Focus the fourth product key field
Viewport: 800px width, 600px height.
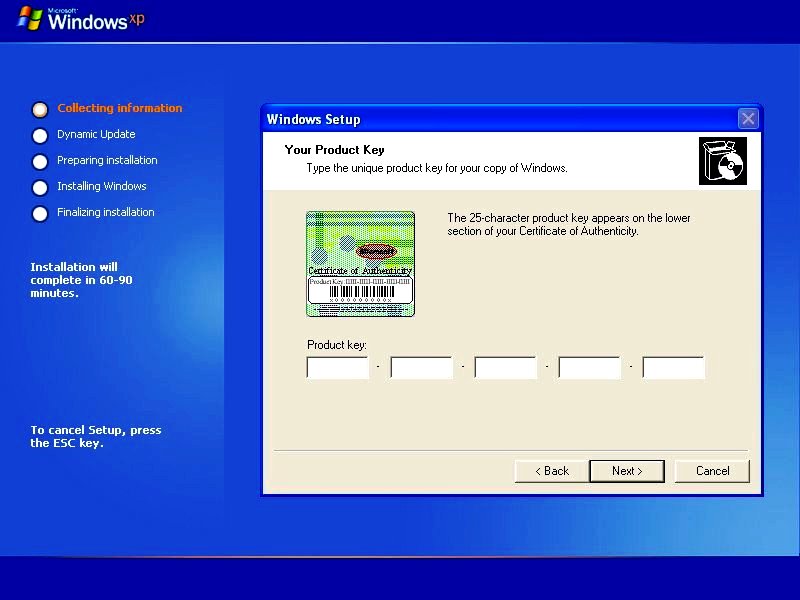point(590,368)
